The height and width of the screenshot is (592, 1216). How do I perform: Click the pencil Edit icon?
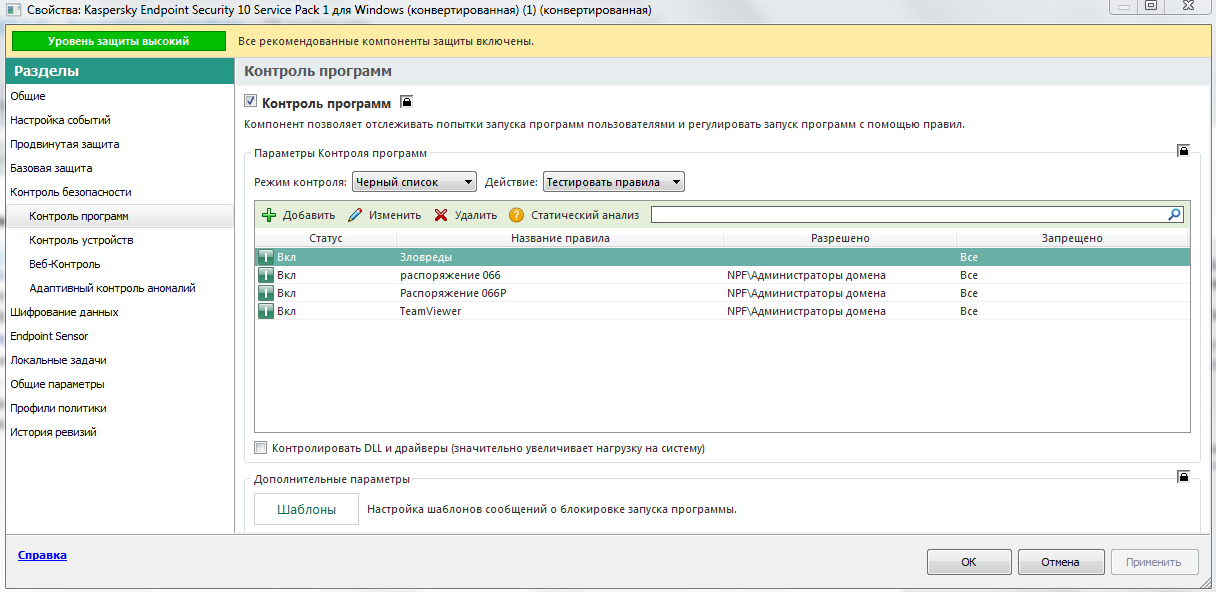(354, 215)
